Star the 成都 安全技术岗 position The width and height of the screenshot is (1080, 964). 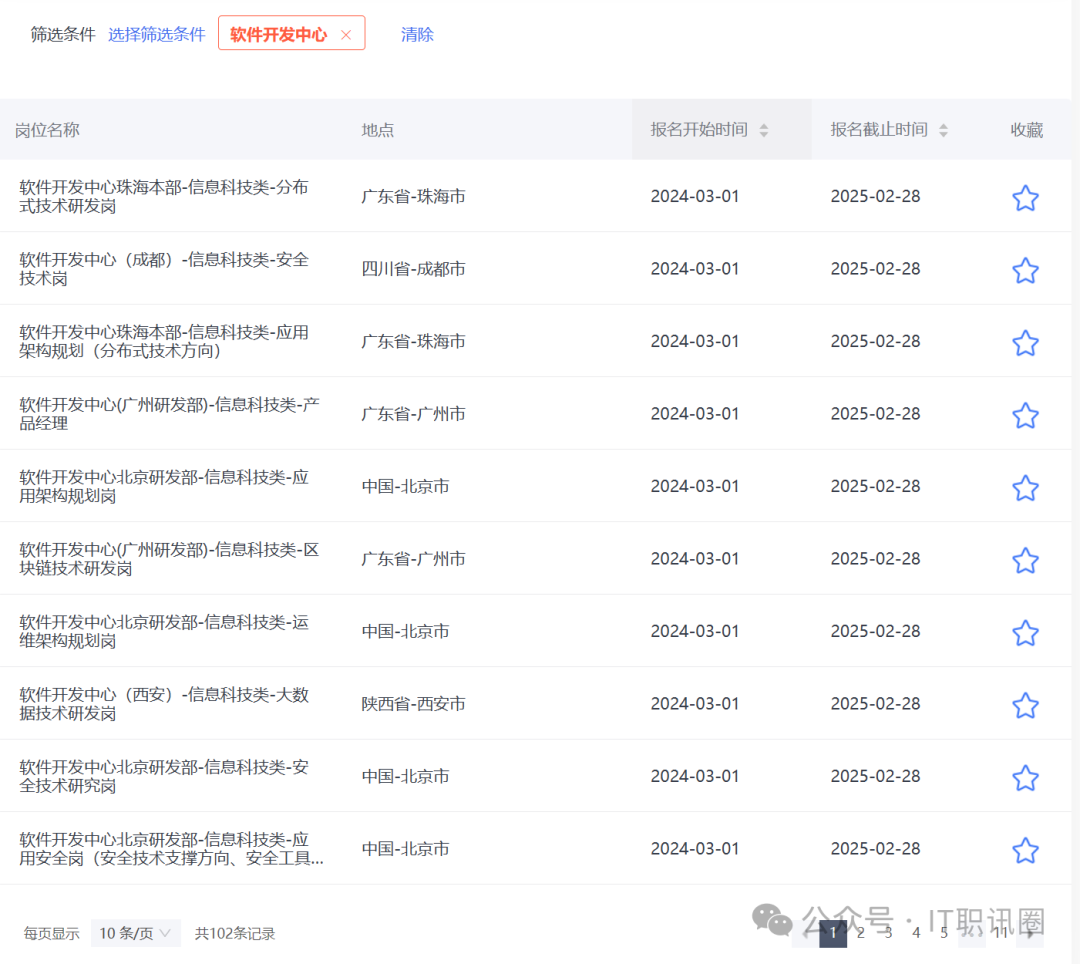[x=1025, y=270]
